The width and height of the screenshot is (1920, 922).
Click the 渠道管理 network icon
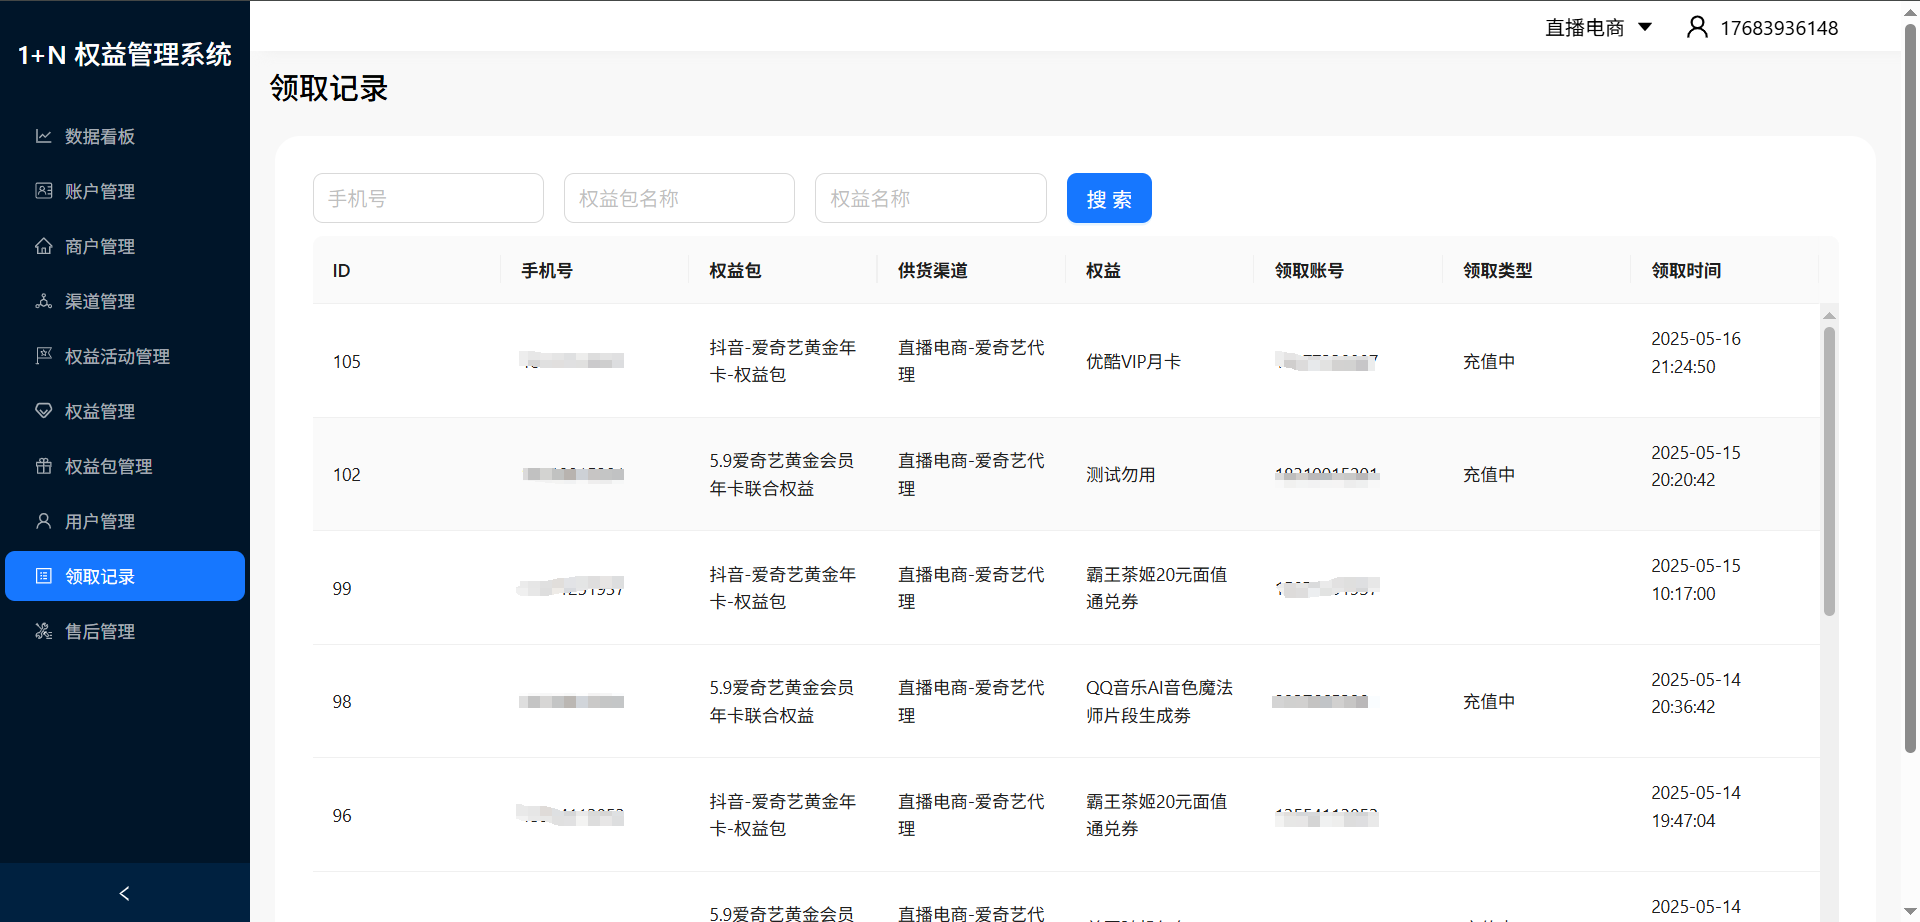click(43, 301)
